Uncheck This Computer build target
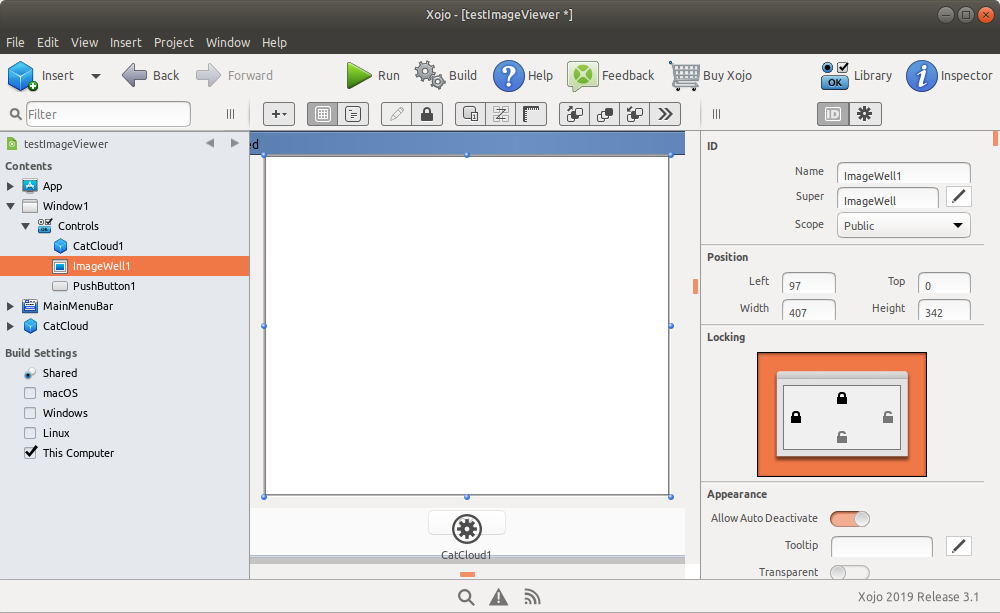This screenshot has height=613, width=1000. tap(30, 452)
